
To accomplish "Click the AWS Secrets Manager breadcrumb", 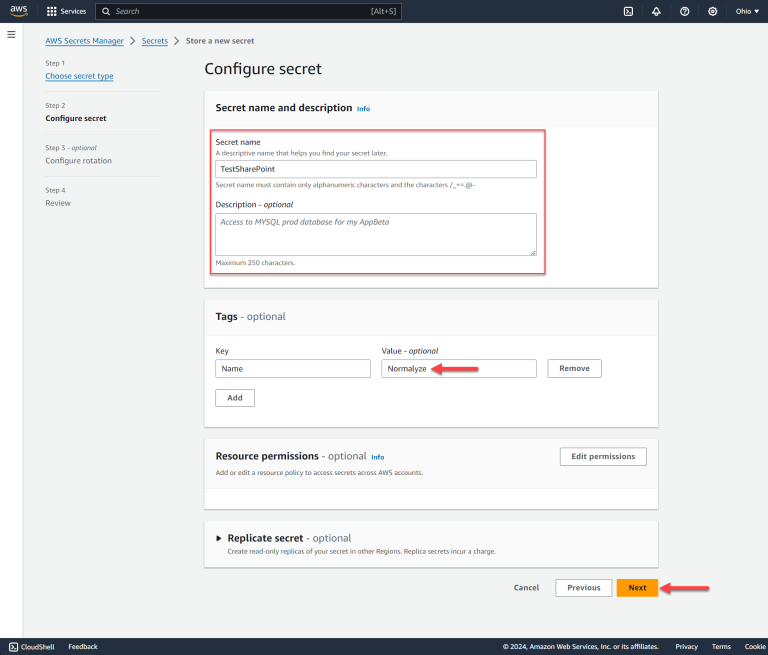I will pyautogui.click(x=84, y=41).
